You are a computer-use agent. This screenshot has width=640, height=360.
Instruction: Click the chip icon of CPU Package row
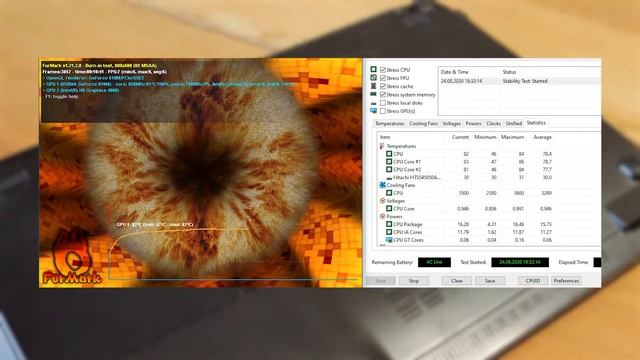389,224
